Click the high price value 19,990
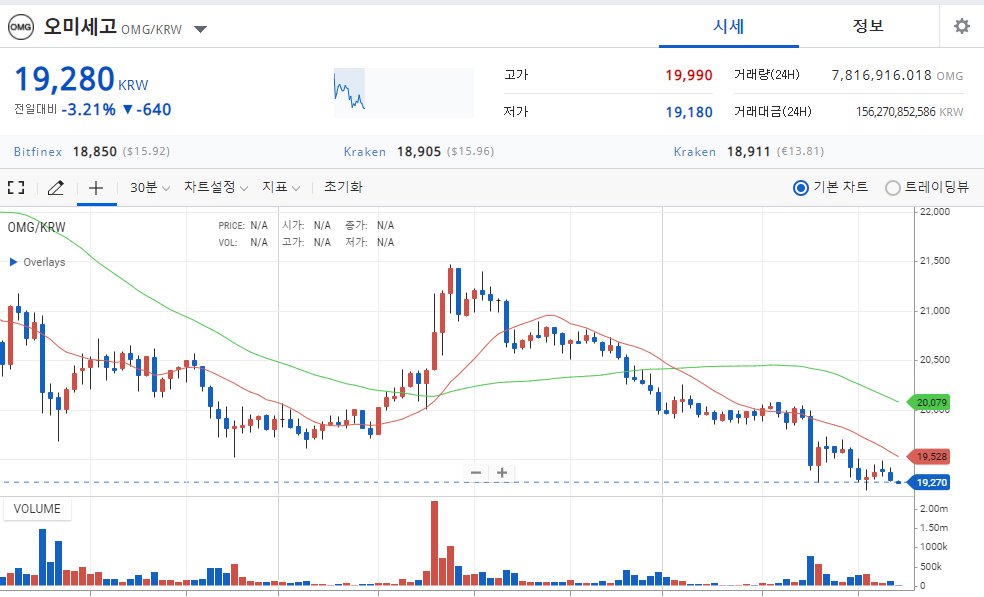 (688, 75)
